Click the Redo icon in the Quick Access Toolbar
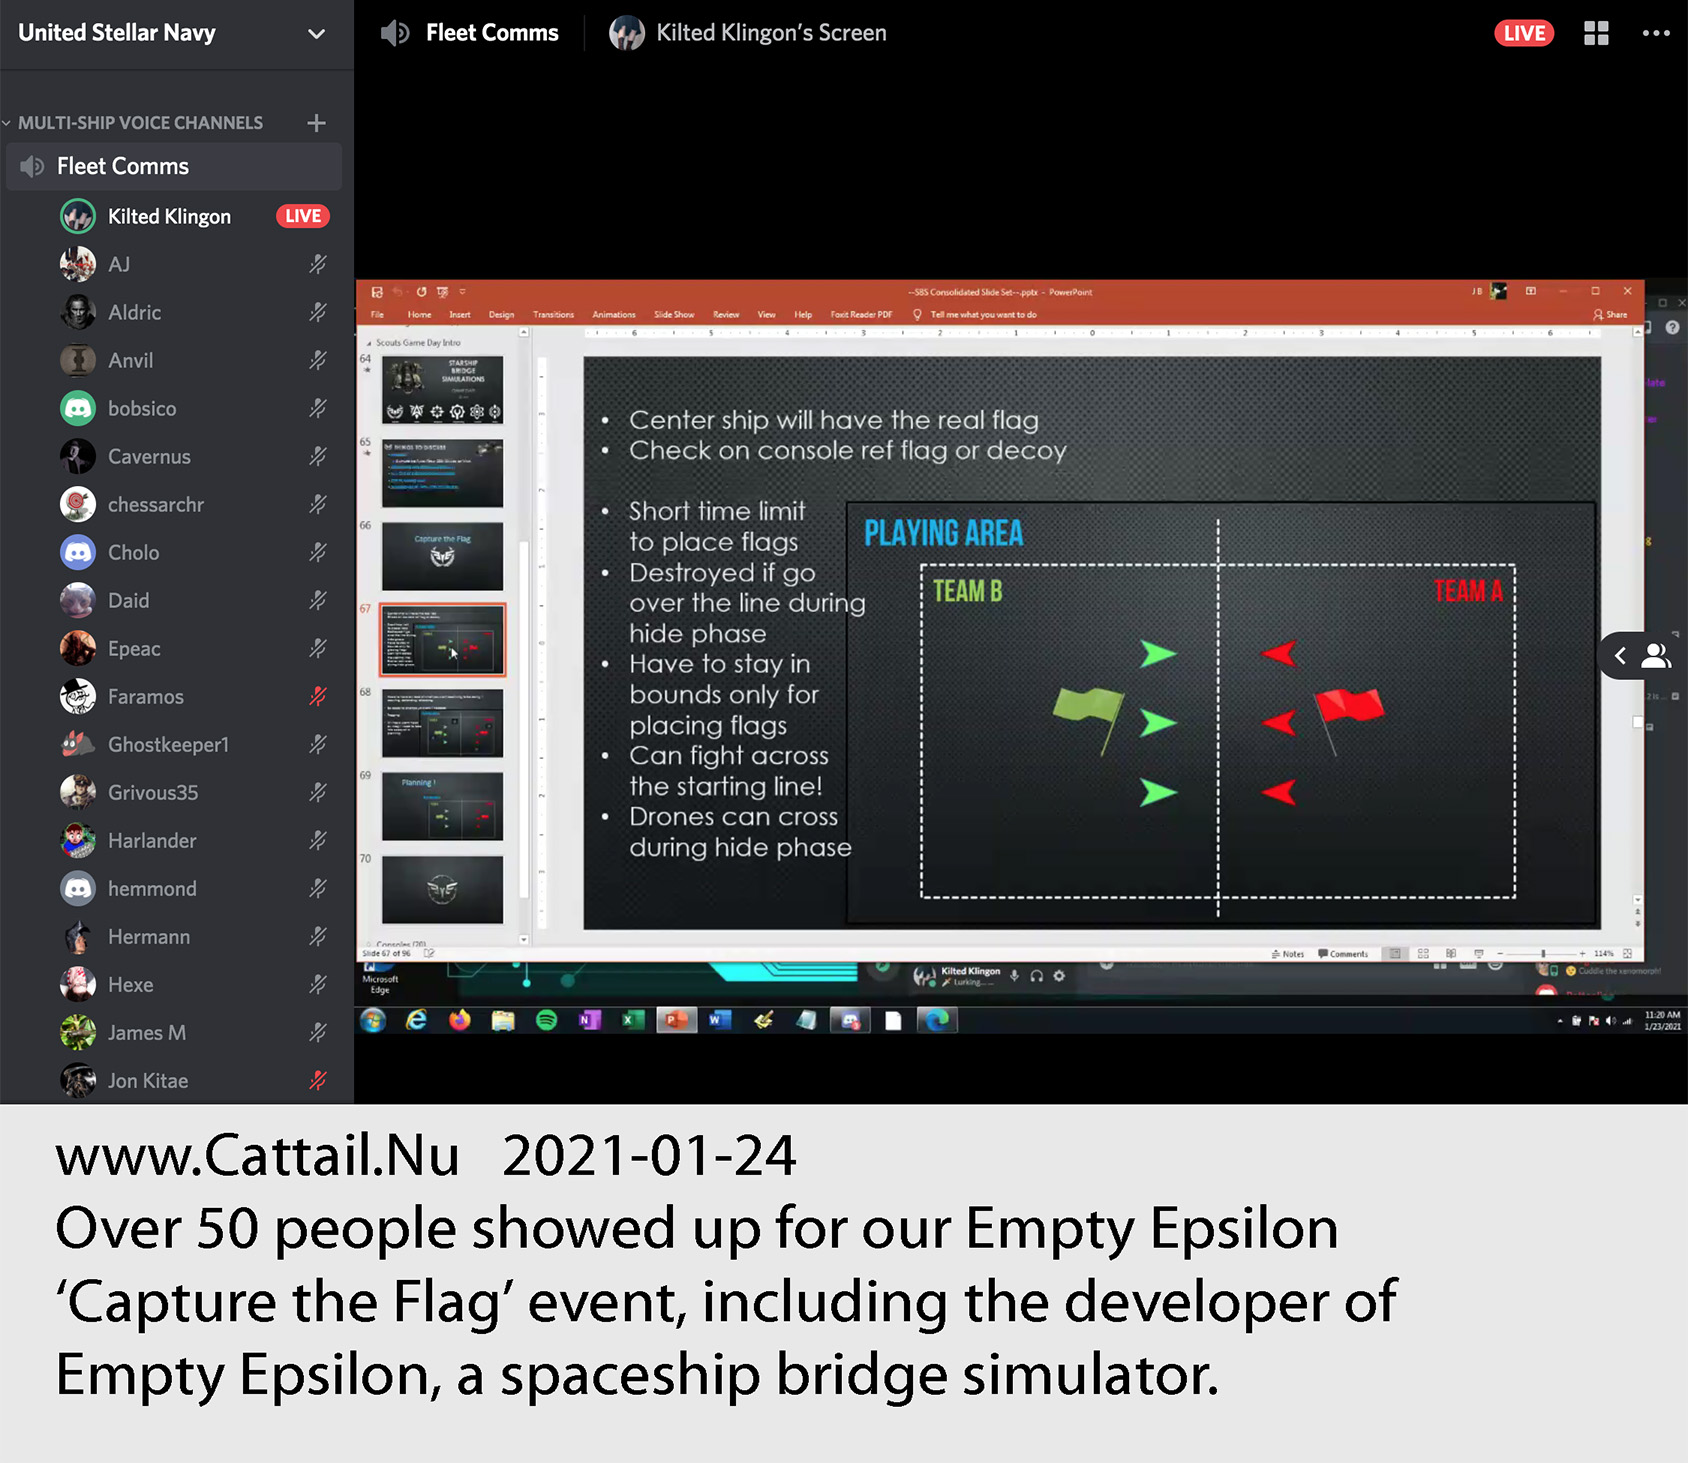The image size is (1688, 1463). pos(421,292)
